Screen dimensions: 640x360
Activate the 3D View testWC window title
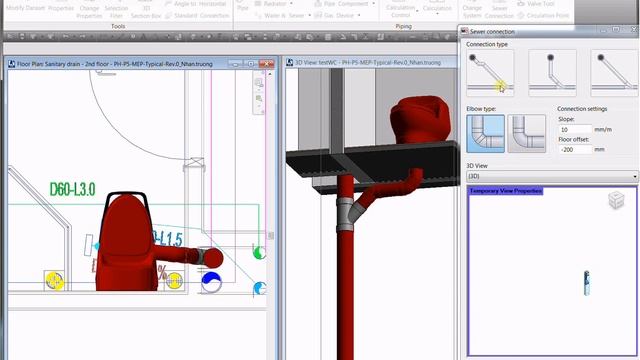[368, 62]
